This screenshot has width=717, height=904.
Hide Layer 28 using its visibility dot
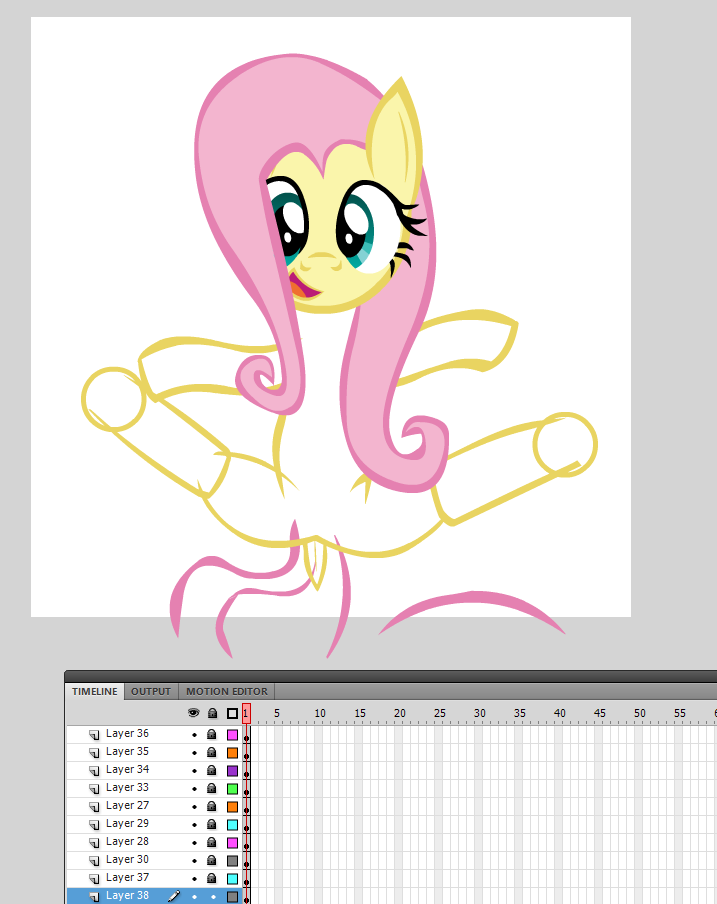(x=194, y=843)
